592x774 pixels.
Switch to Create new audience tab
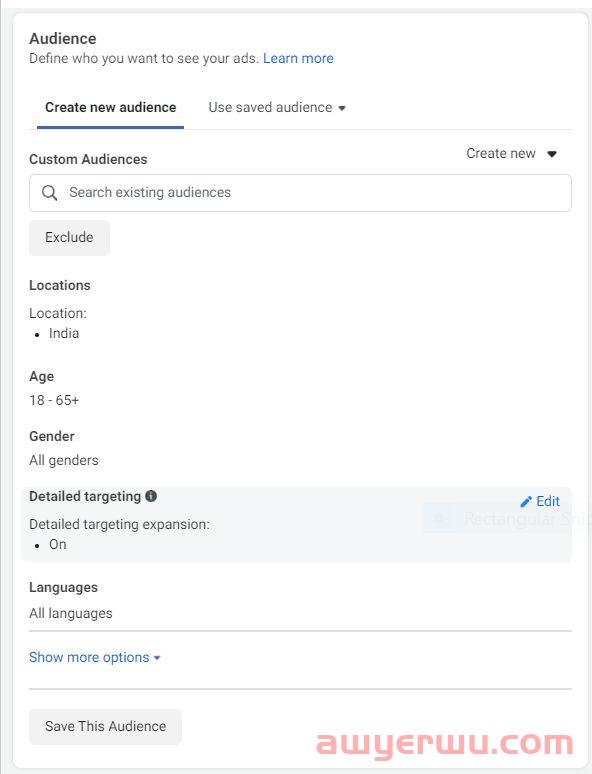[x=111, y=107]
